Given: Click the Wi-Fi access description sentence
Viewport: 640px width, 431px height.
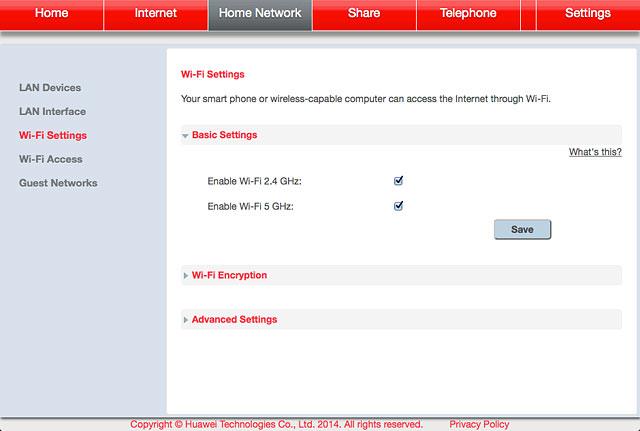Looking at the screenshot, I should (366, 99).
